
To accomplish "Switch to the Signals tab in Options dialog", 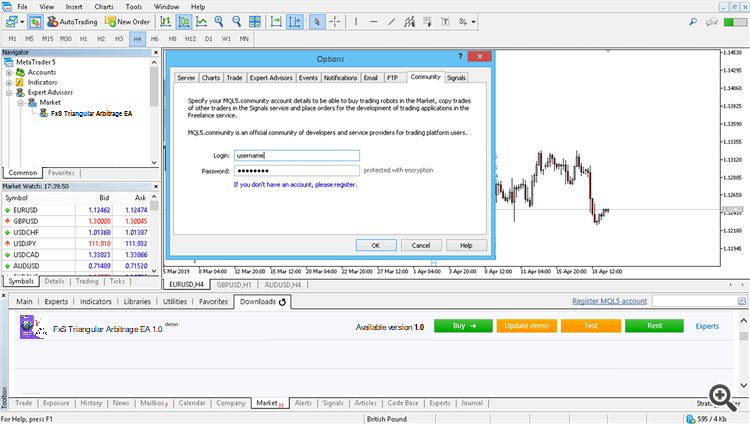I will coord(456,78).
